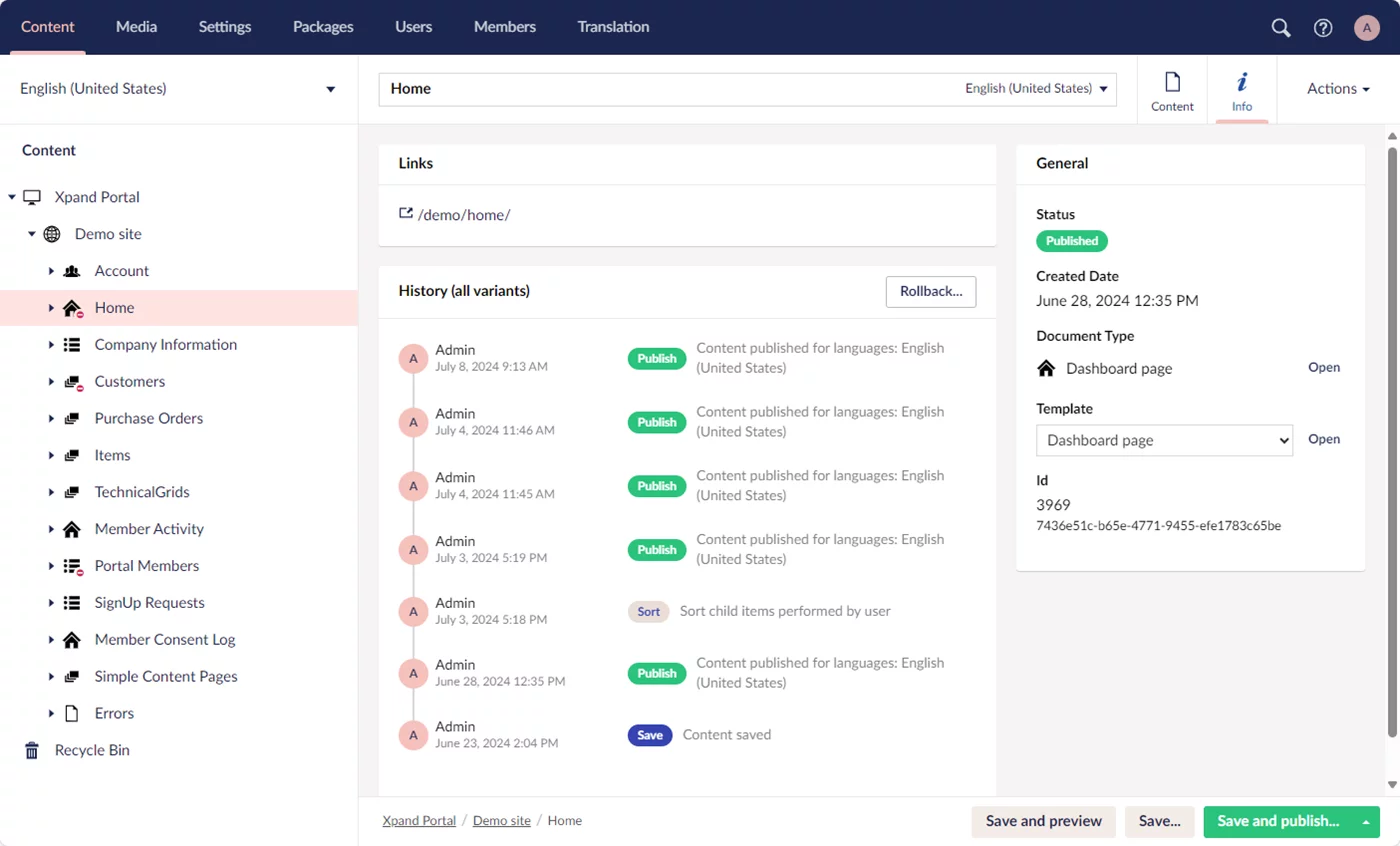Image resolution: width=1400 pixels, height=846 pixels.
Task: Open the Actions dropdown menu
Action: (1337, 89)
